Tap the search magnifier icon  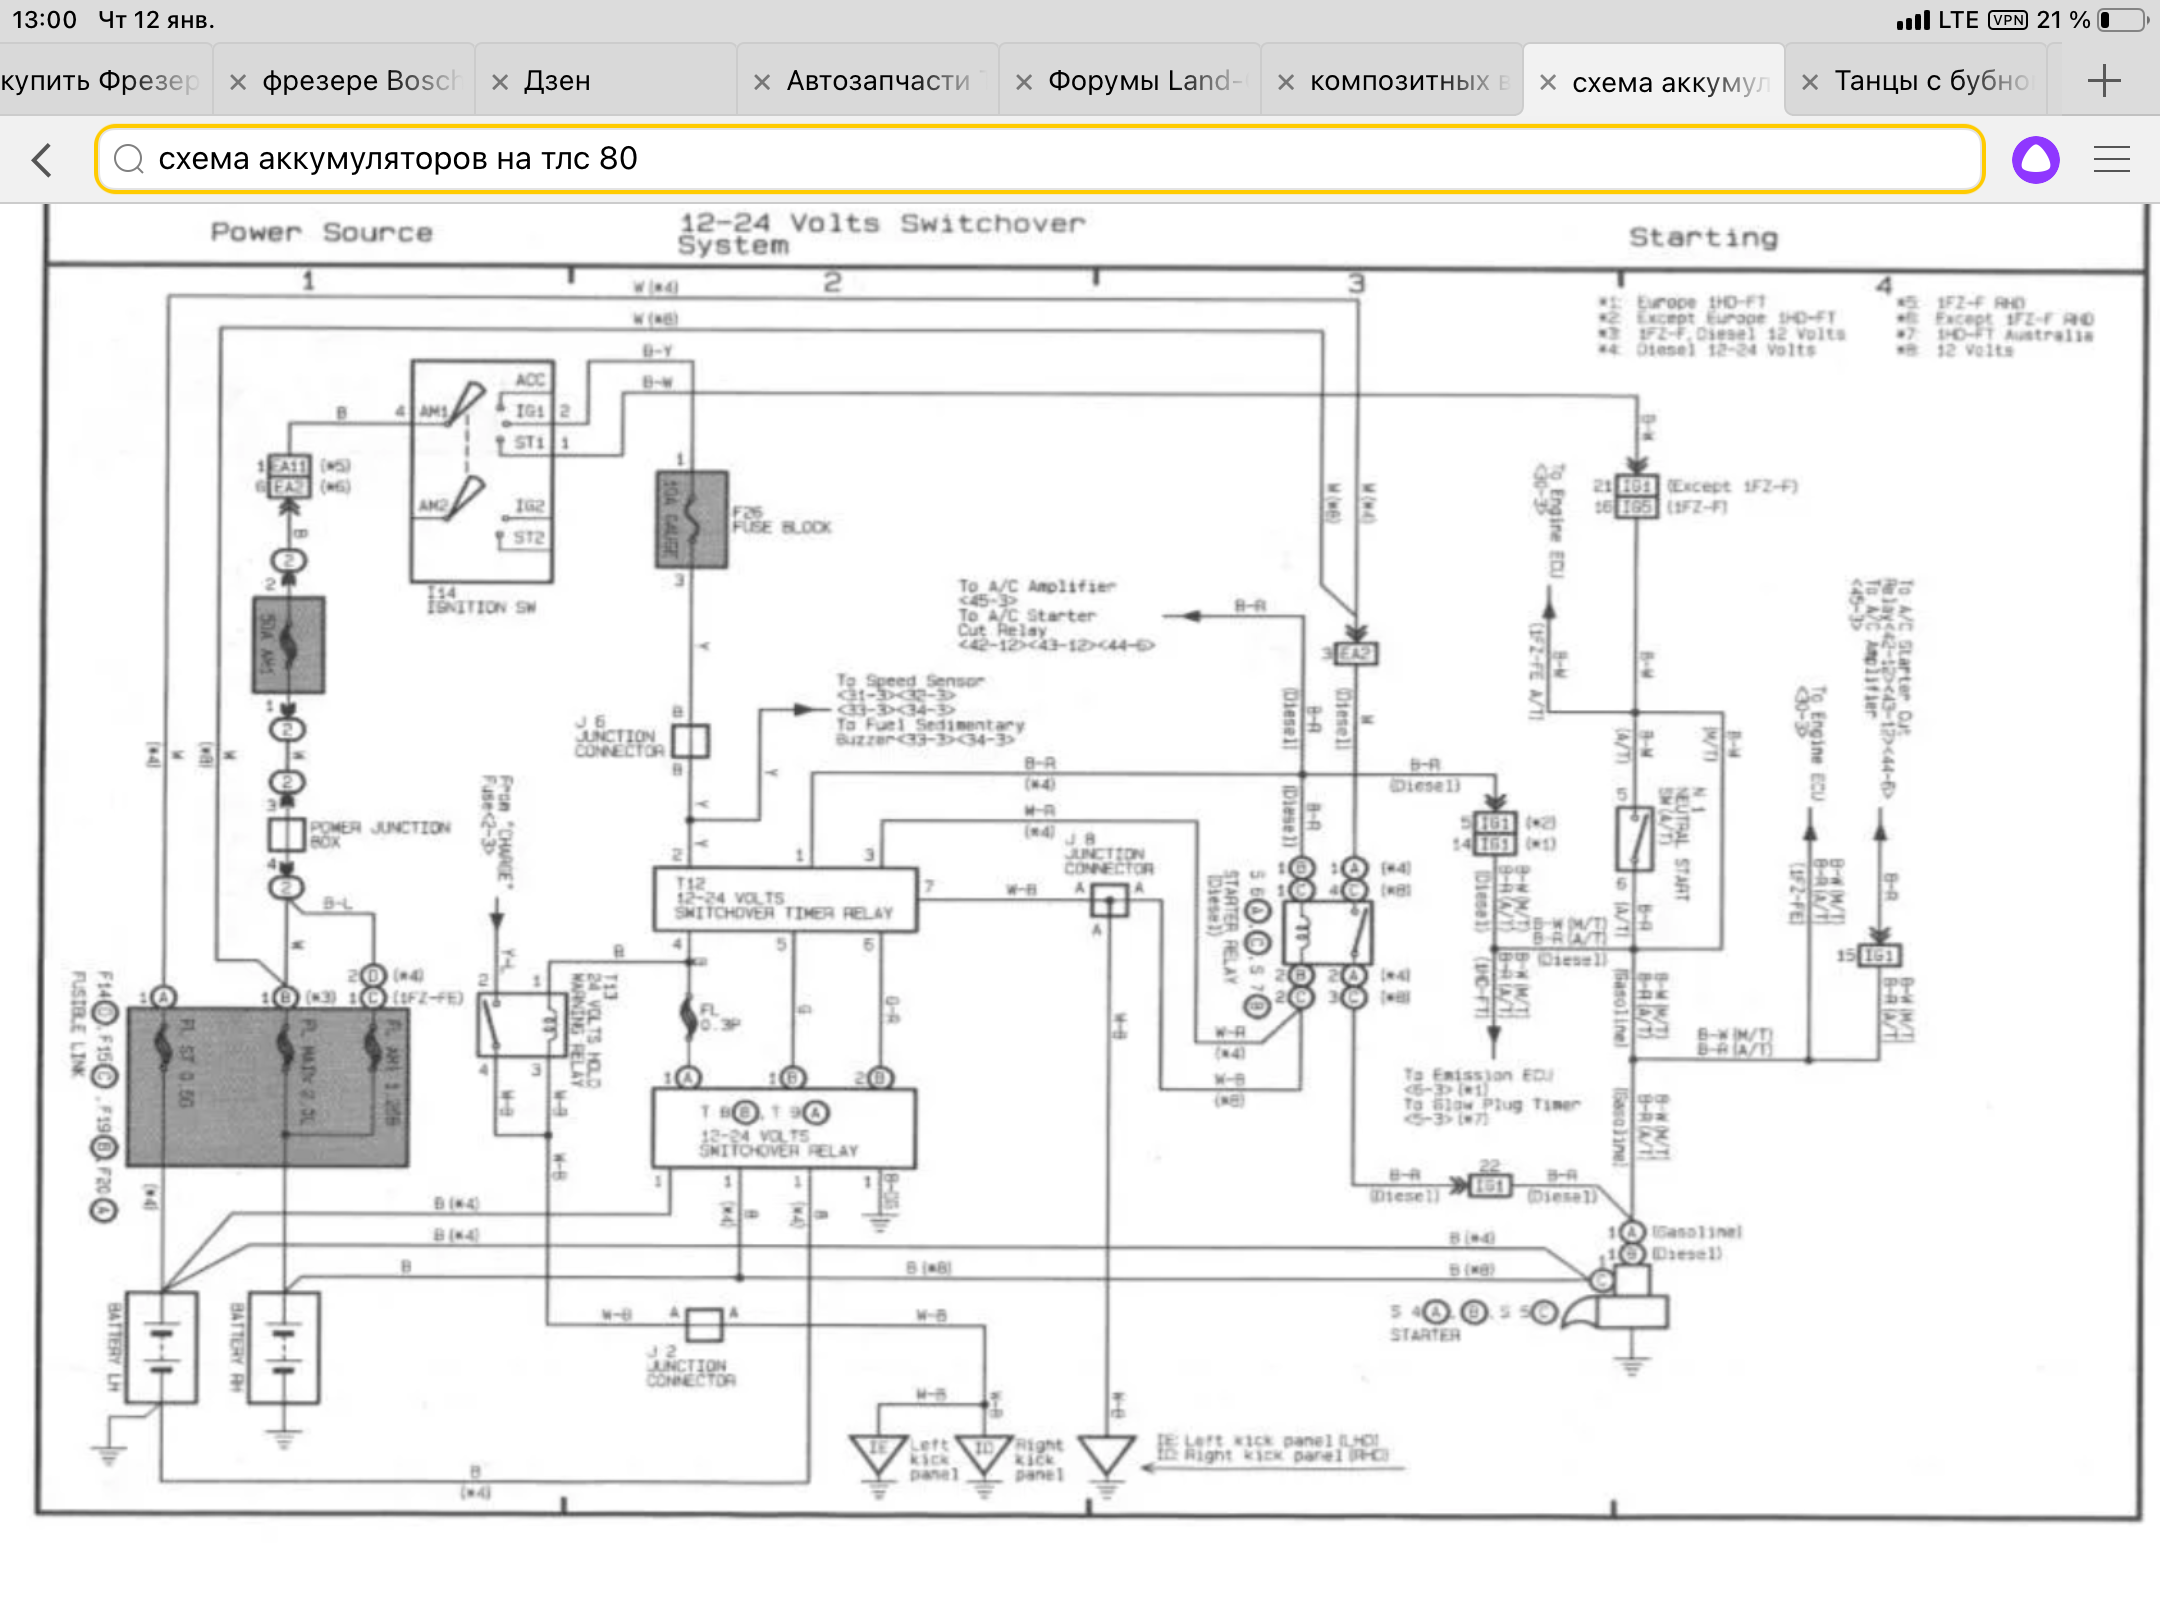click(x=128, y=159)
